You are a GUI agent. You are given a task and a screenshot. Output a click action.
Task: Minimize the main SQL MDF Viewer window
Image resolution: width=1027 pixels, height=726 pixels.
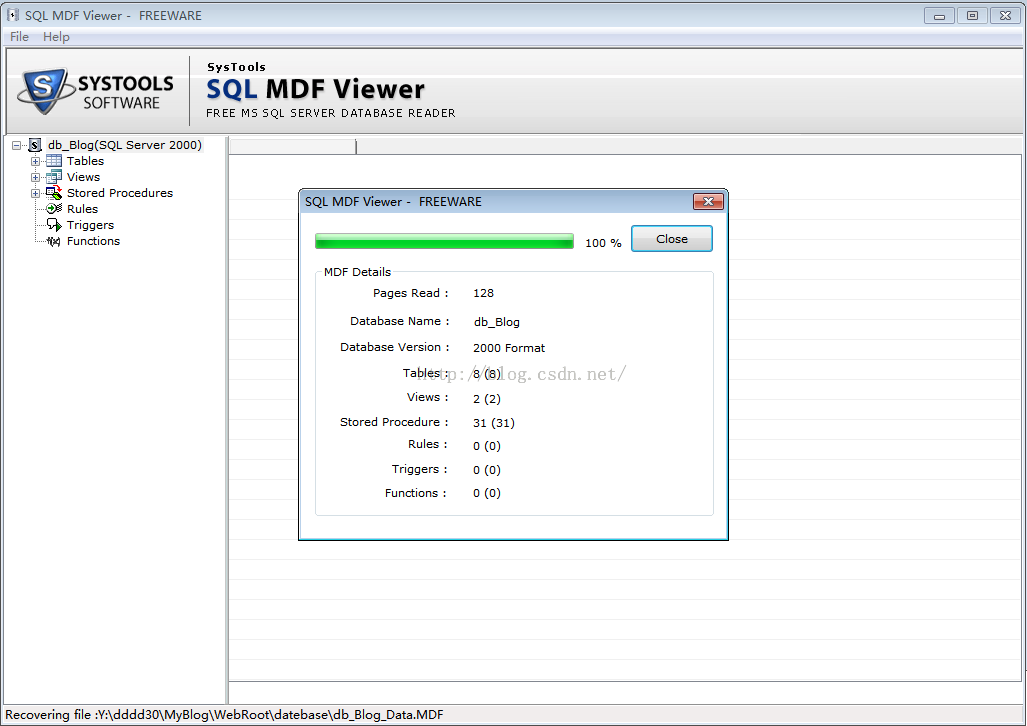pyautogui.click(x=939, y=16)
